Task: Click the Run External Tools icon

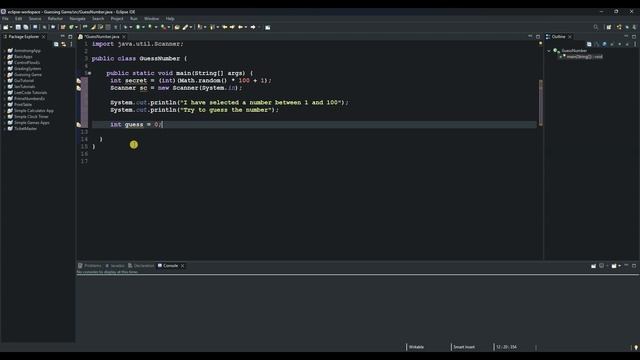Action: click(x=163, y=27)
